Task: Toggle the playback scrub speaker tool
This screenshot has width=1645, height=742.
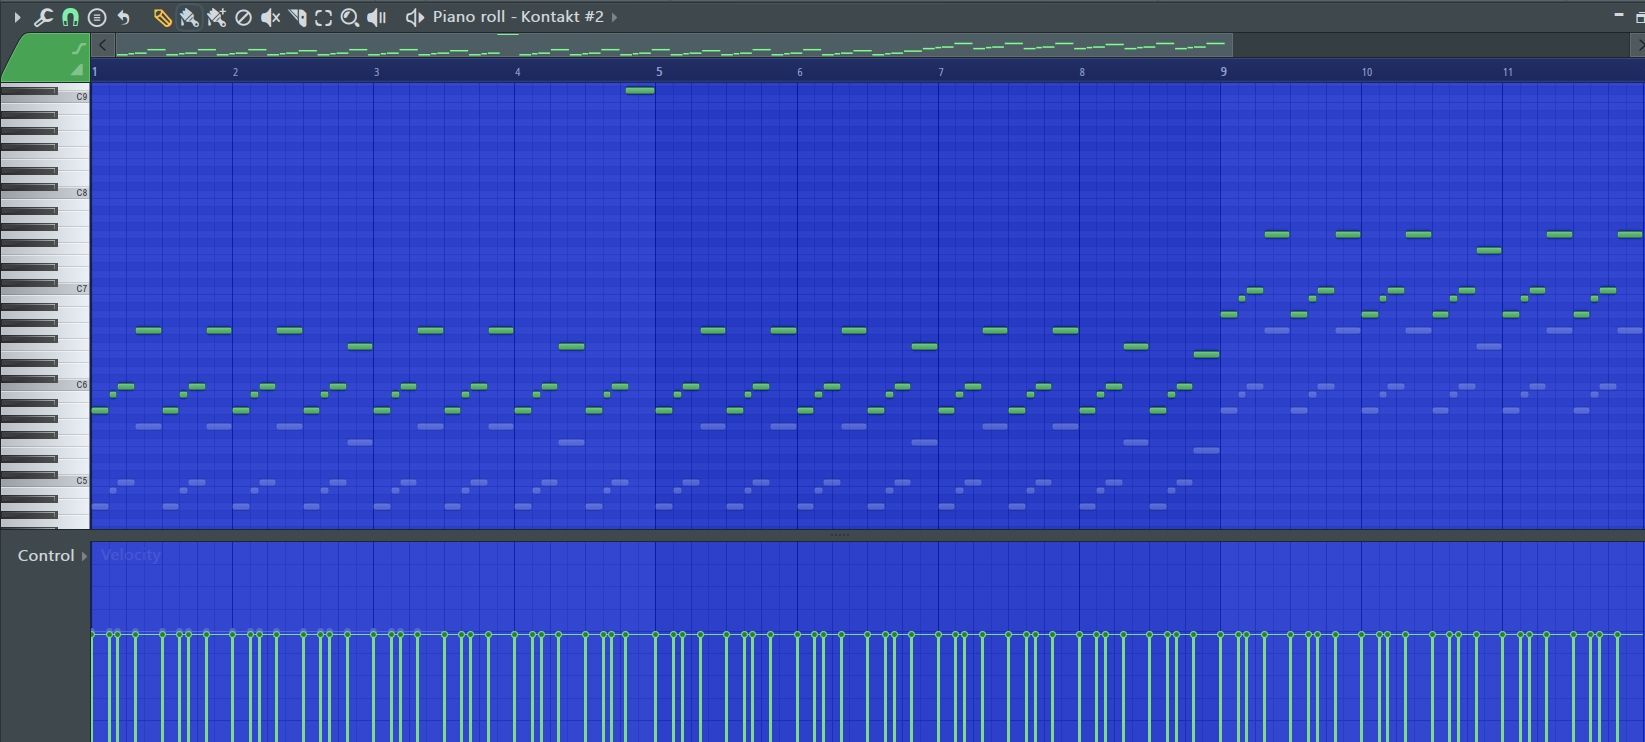Action: click(x=377, y=17)
